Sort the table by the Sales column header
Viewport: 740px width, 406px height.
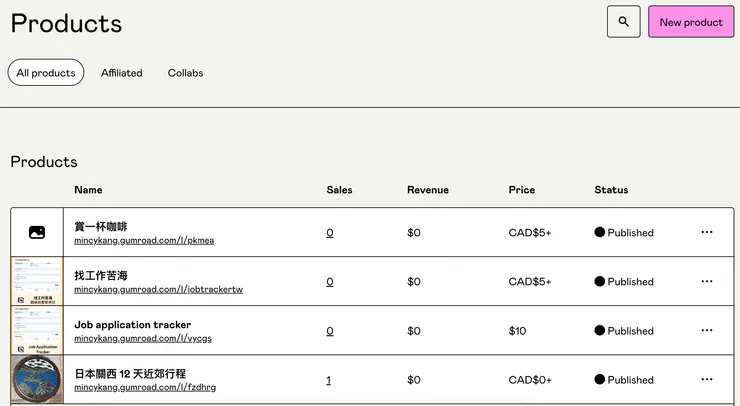coord(339,190)
